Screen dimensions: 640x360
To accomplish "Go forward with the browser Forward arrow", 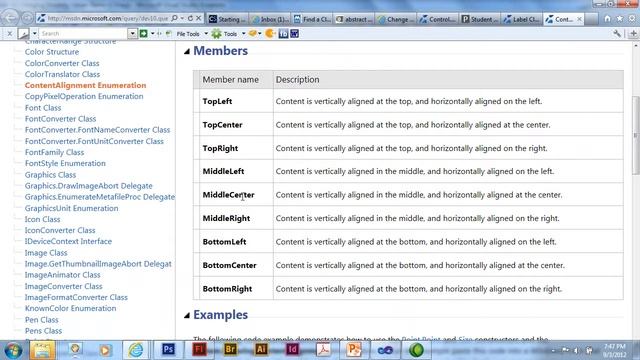I will 27,18.
